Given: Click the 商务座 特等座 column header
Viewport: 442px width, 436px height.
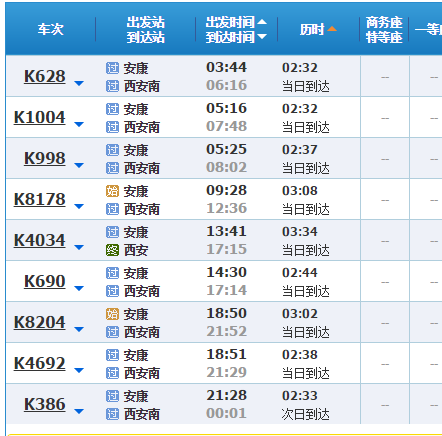Looking at the screenshot, I should [x=384, y=30].
